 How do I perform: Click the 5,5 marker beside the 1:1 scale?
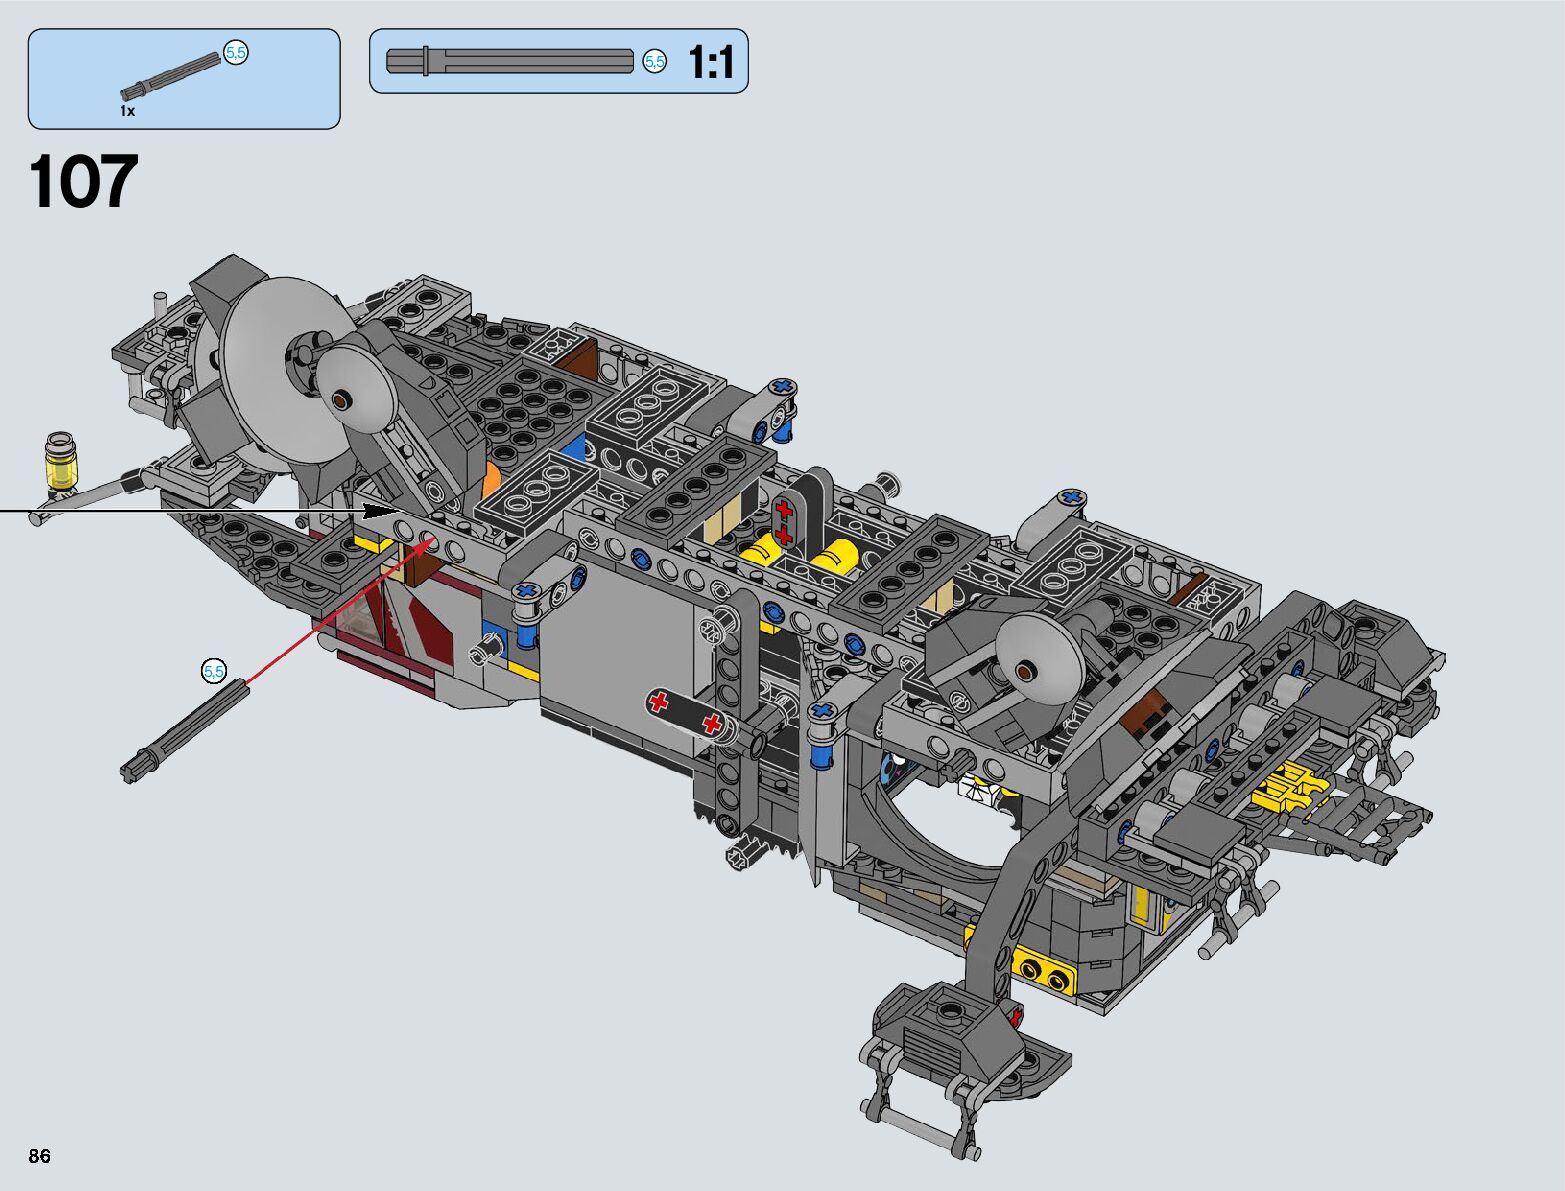(654, 62)
